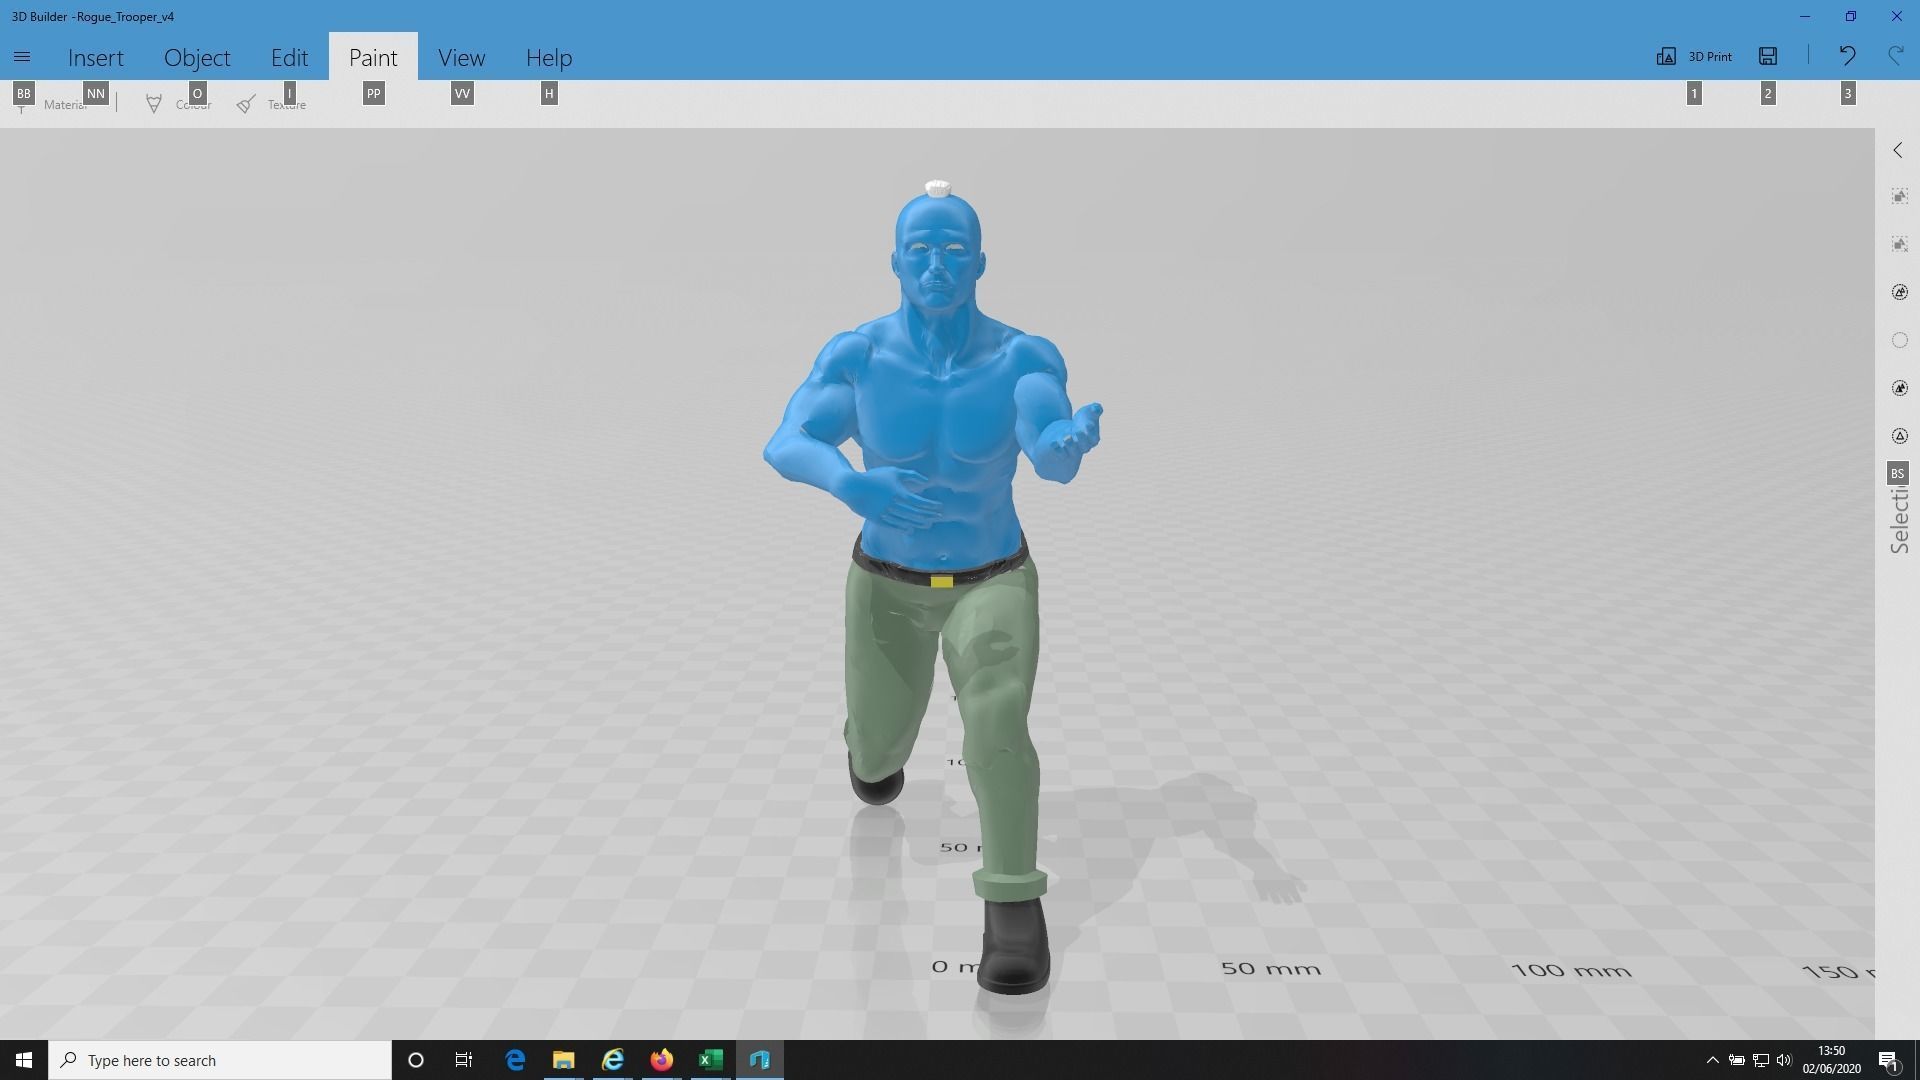Click the 3D Print button
Viewport: 1920px width, 1080px height.
pyautogui.click(x=1694, y=57)
